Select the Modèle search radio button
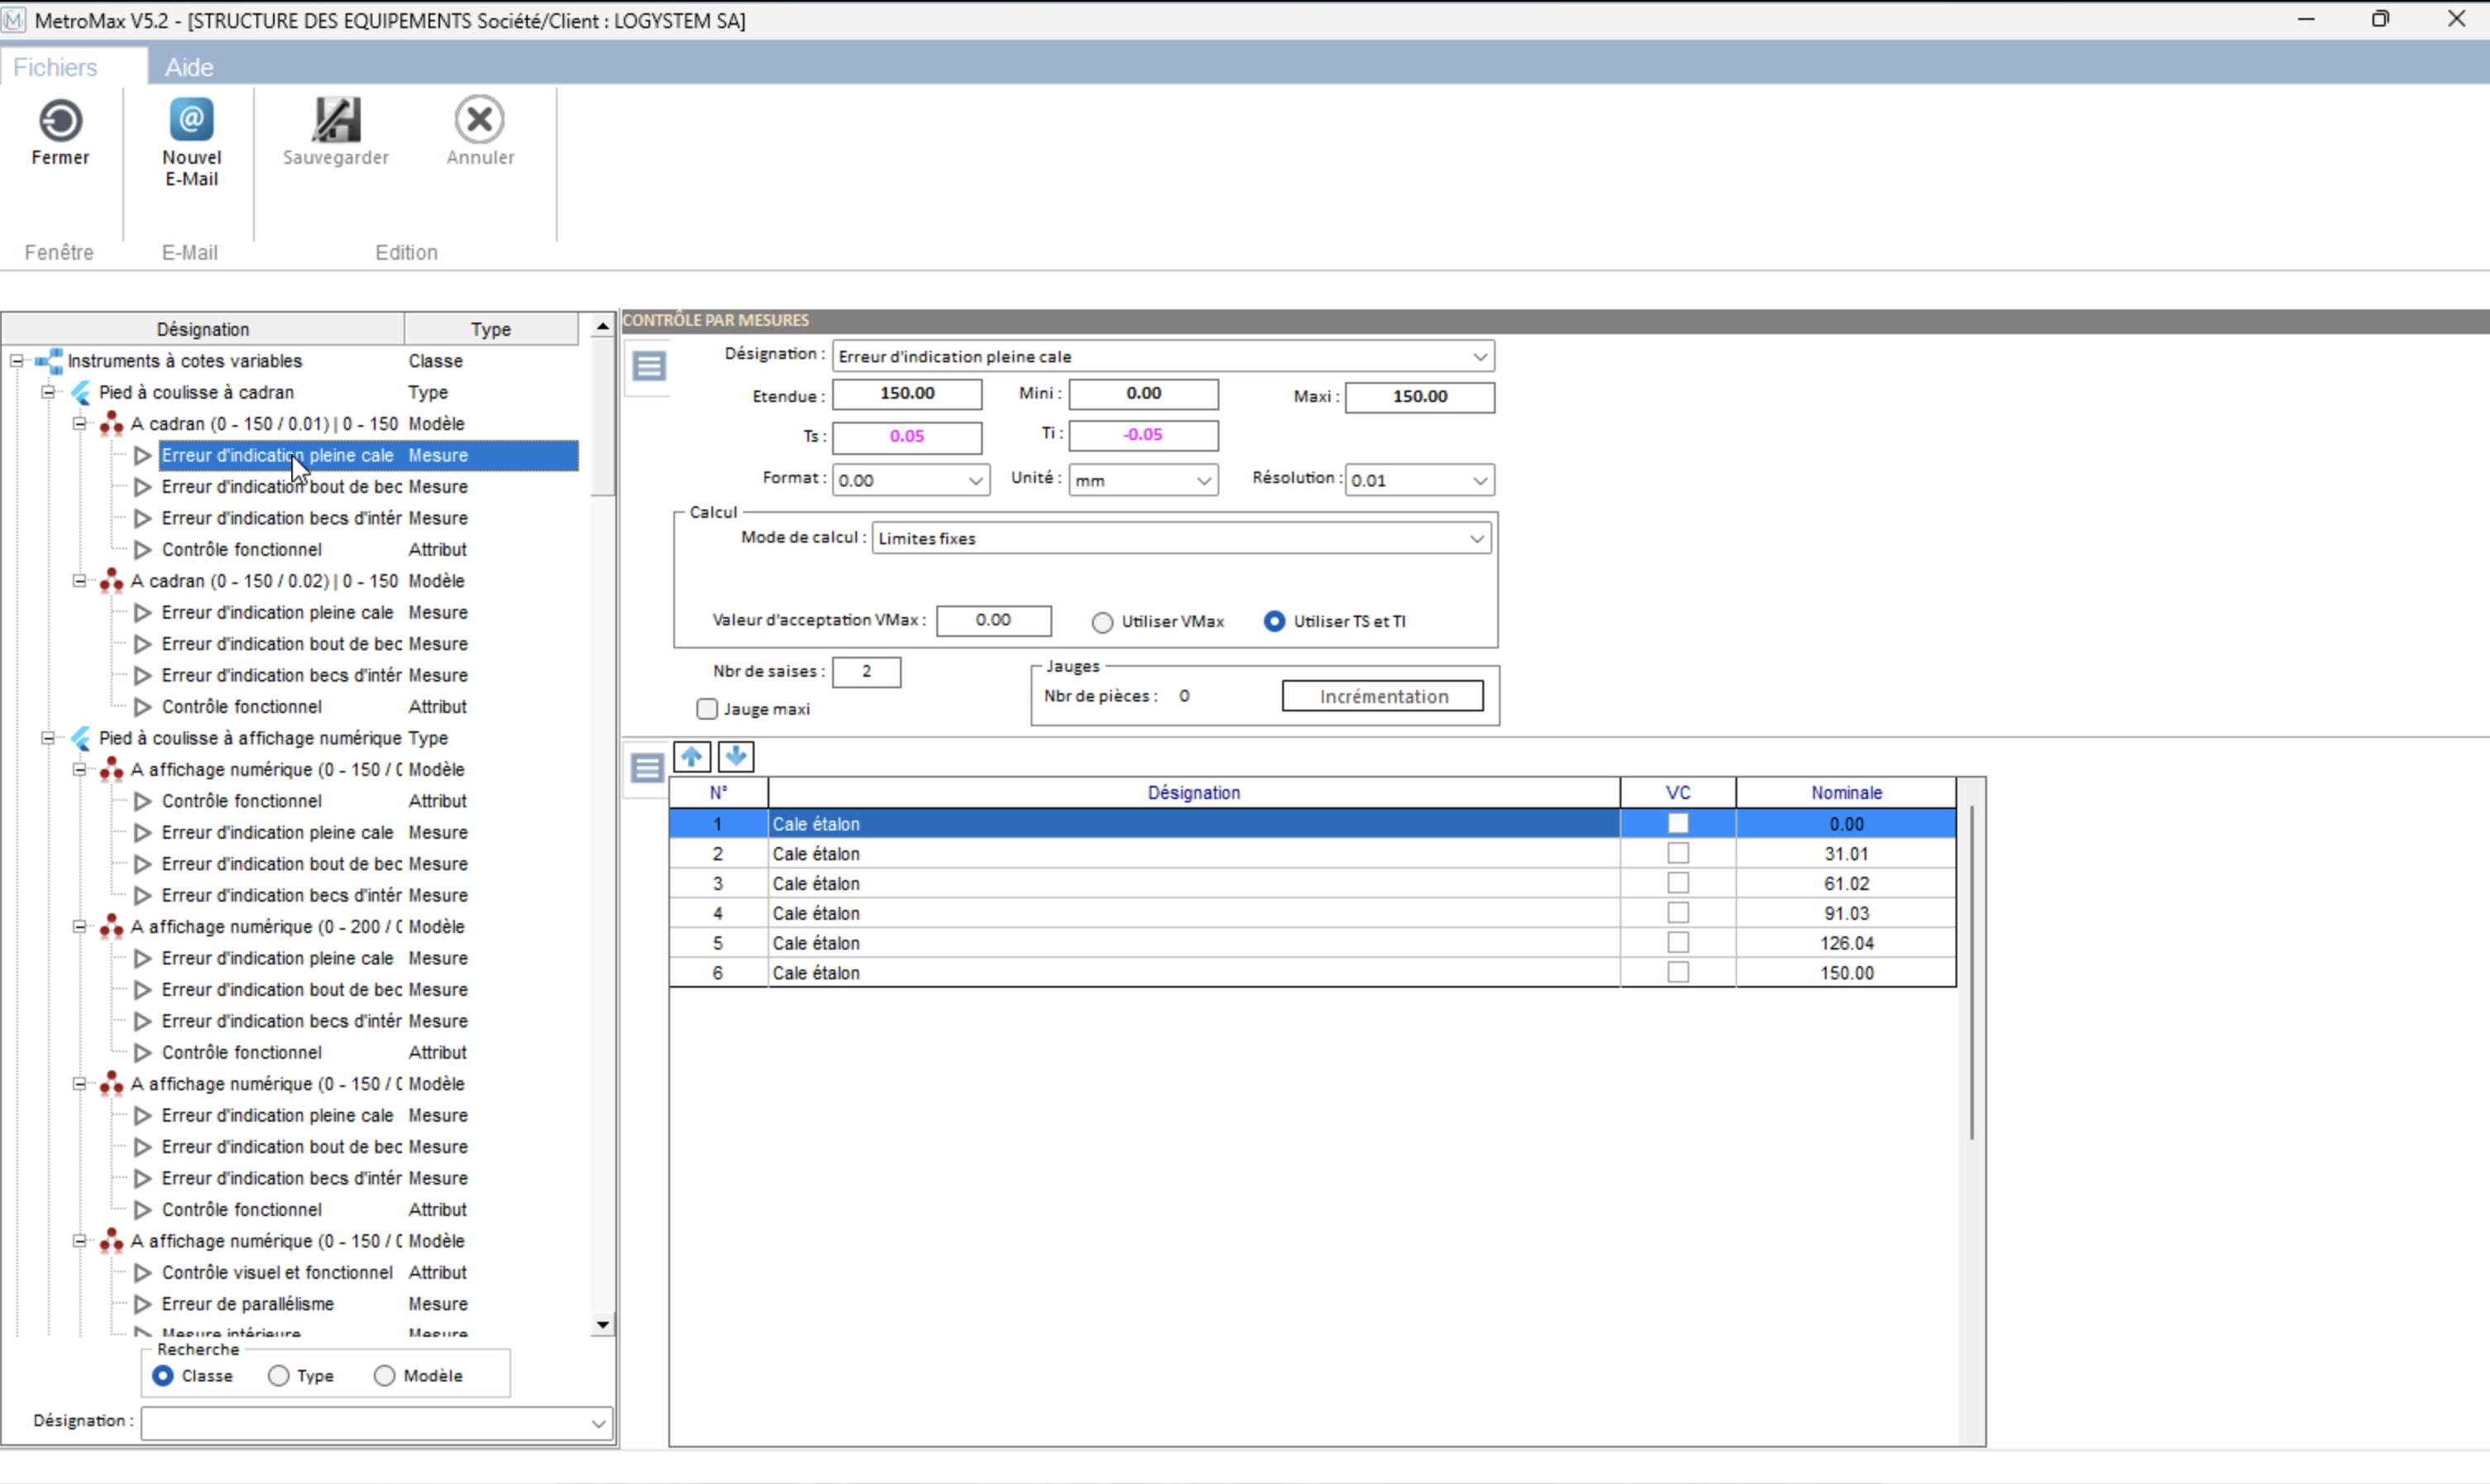The height and width of the screenshot is (1484, 2490). [385, 1376]
